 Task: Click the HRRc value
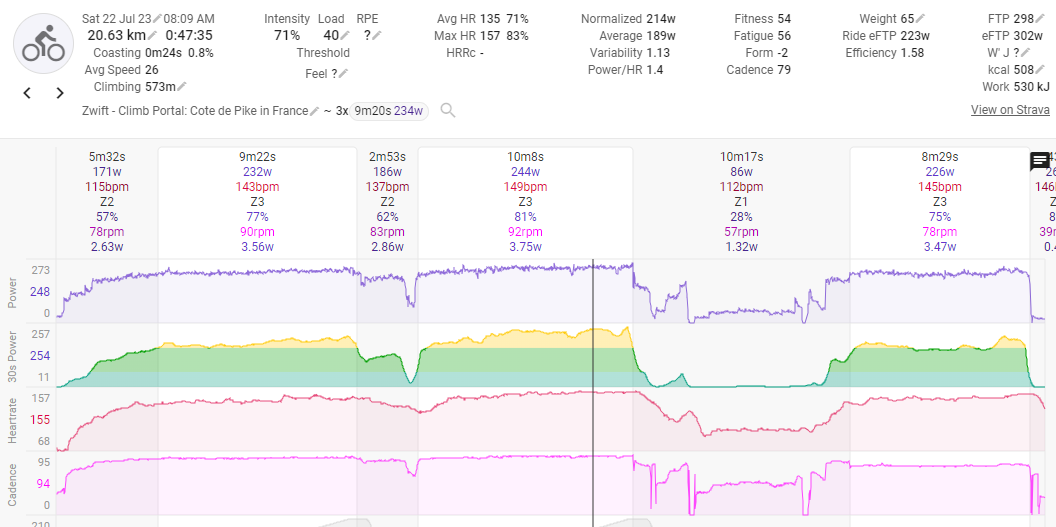click(x=482, y=52)
